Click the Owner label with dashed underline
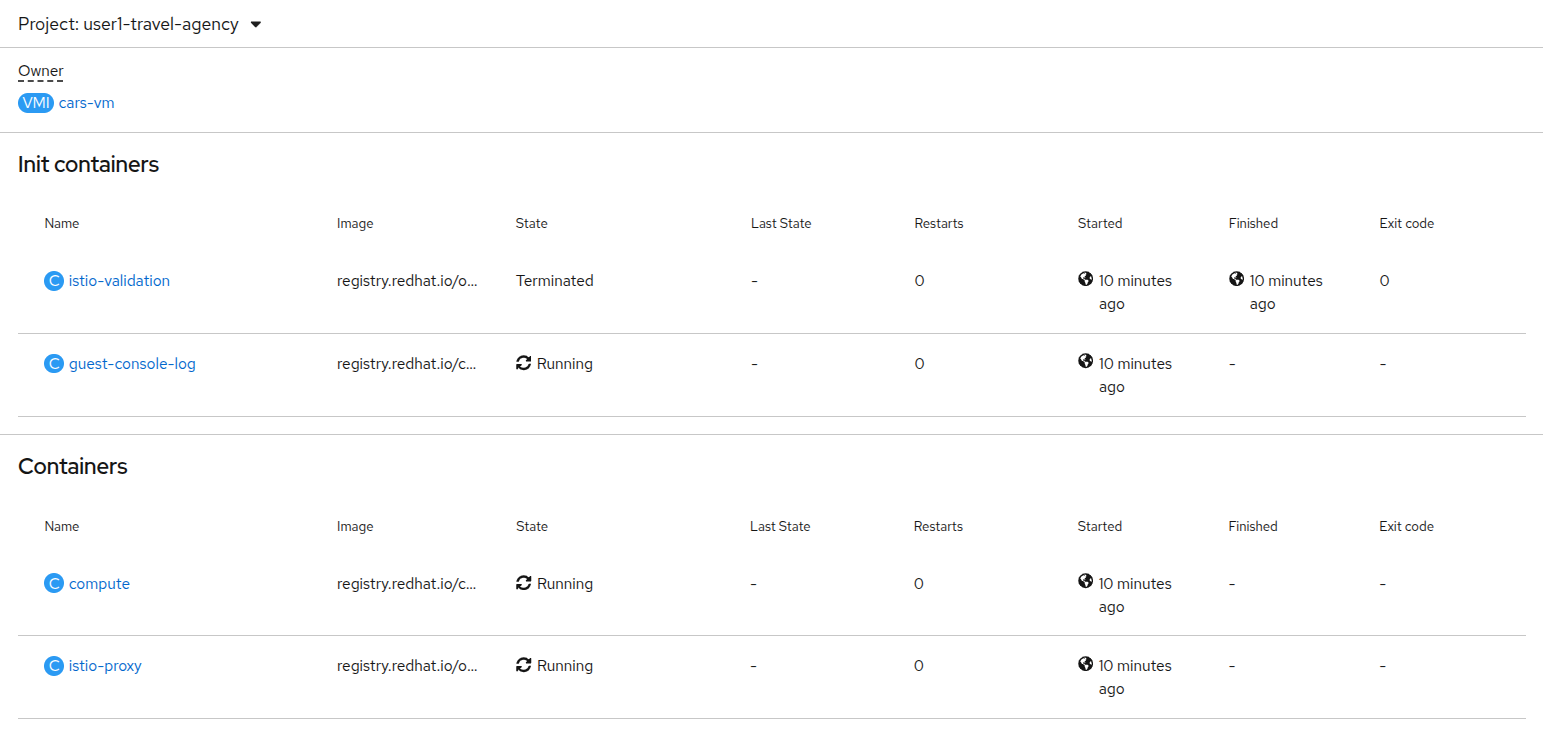The height and width of the screenshot is (731, 1543). click(41, 71)
